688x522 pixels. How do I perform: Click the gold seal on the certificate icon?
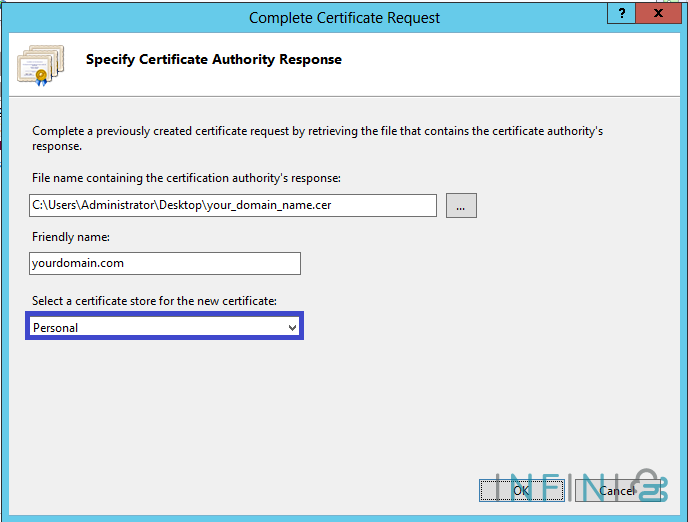click(x=41, y=75)
